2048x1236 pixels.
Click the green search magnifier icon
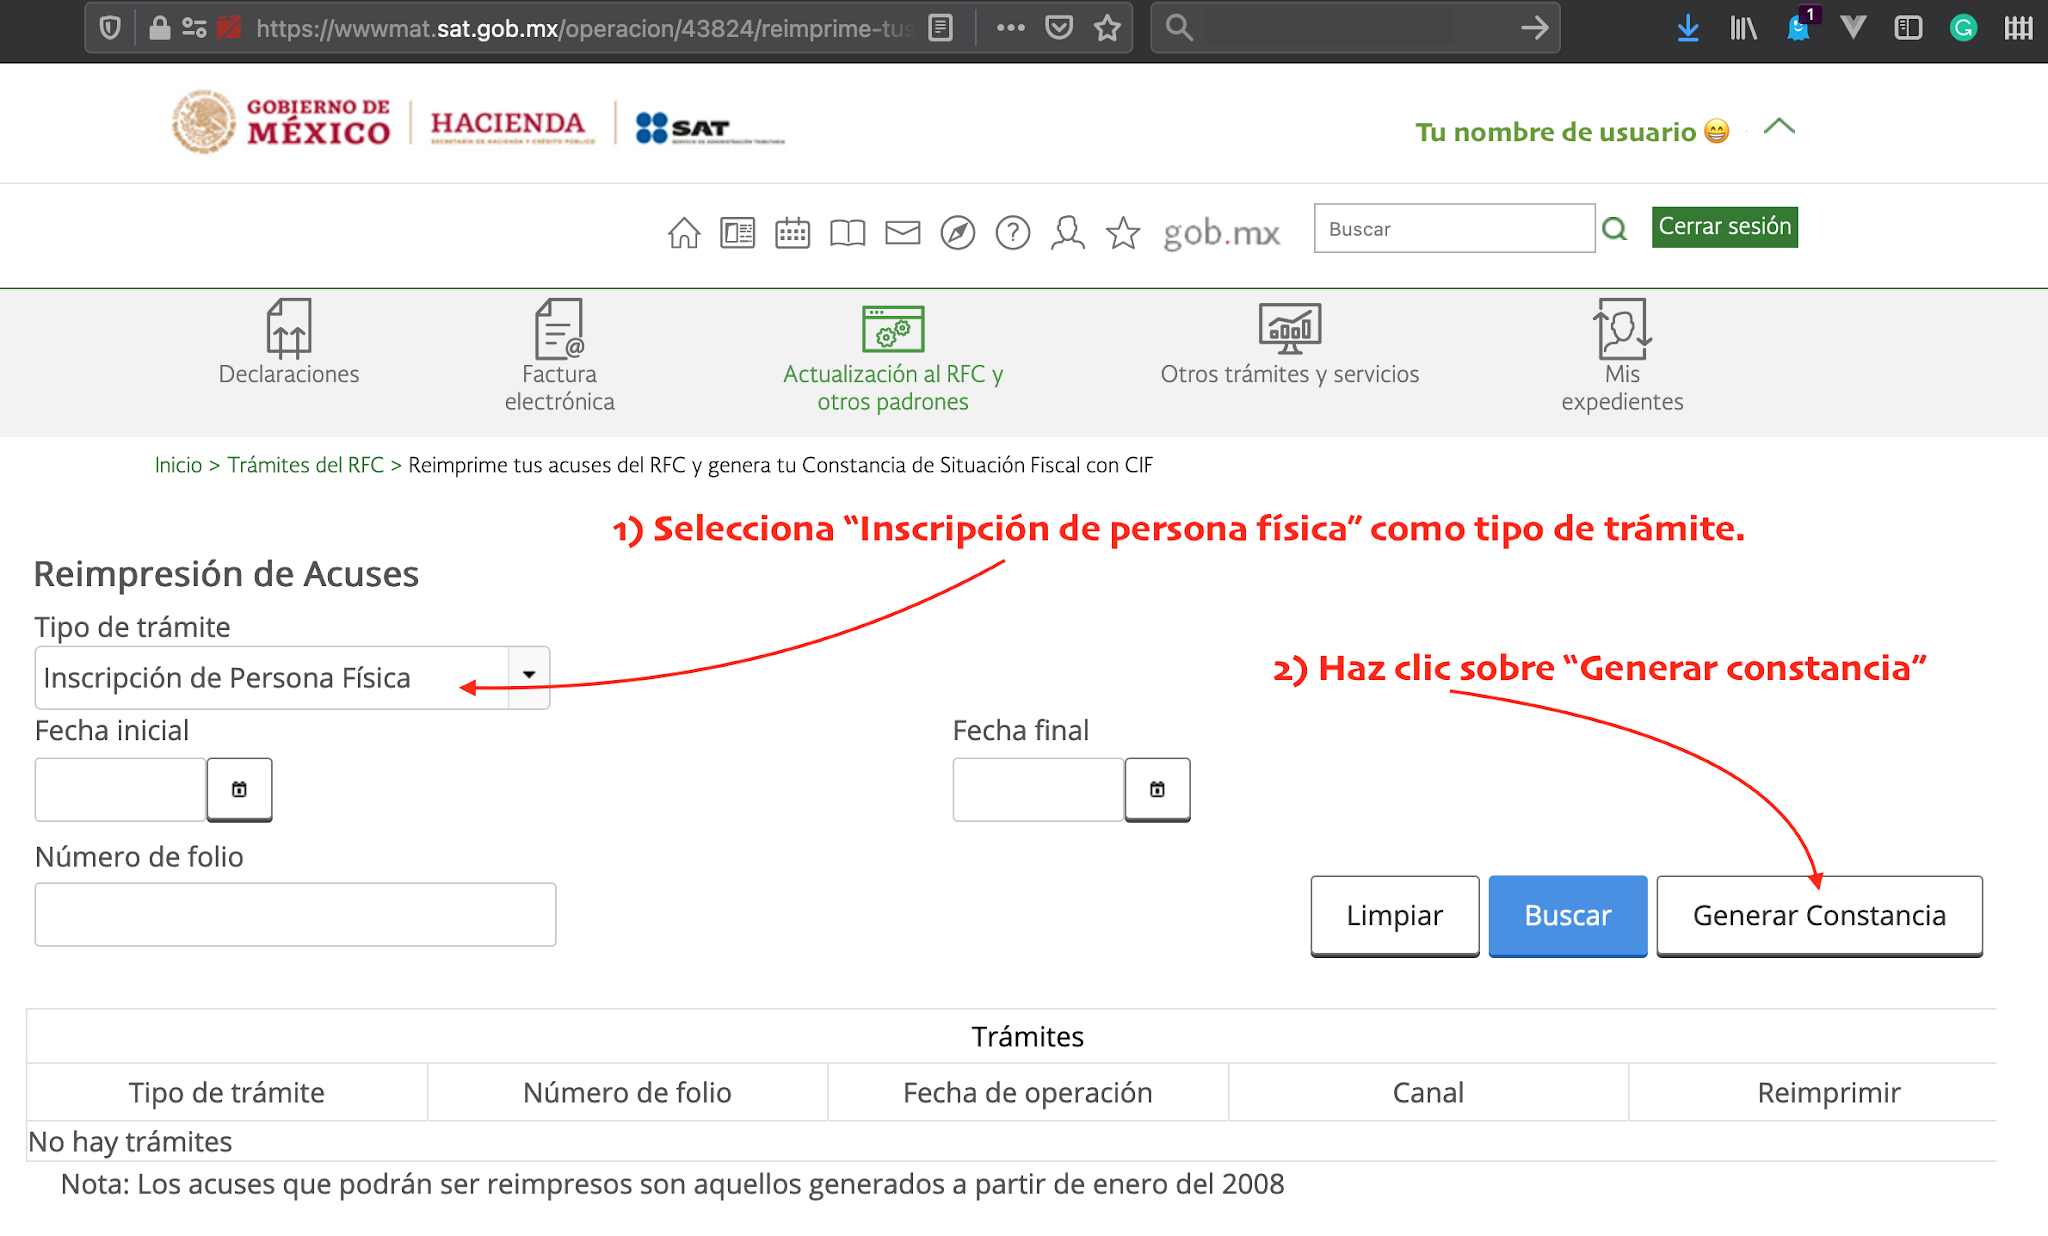point(1614,229)
